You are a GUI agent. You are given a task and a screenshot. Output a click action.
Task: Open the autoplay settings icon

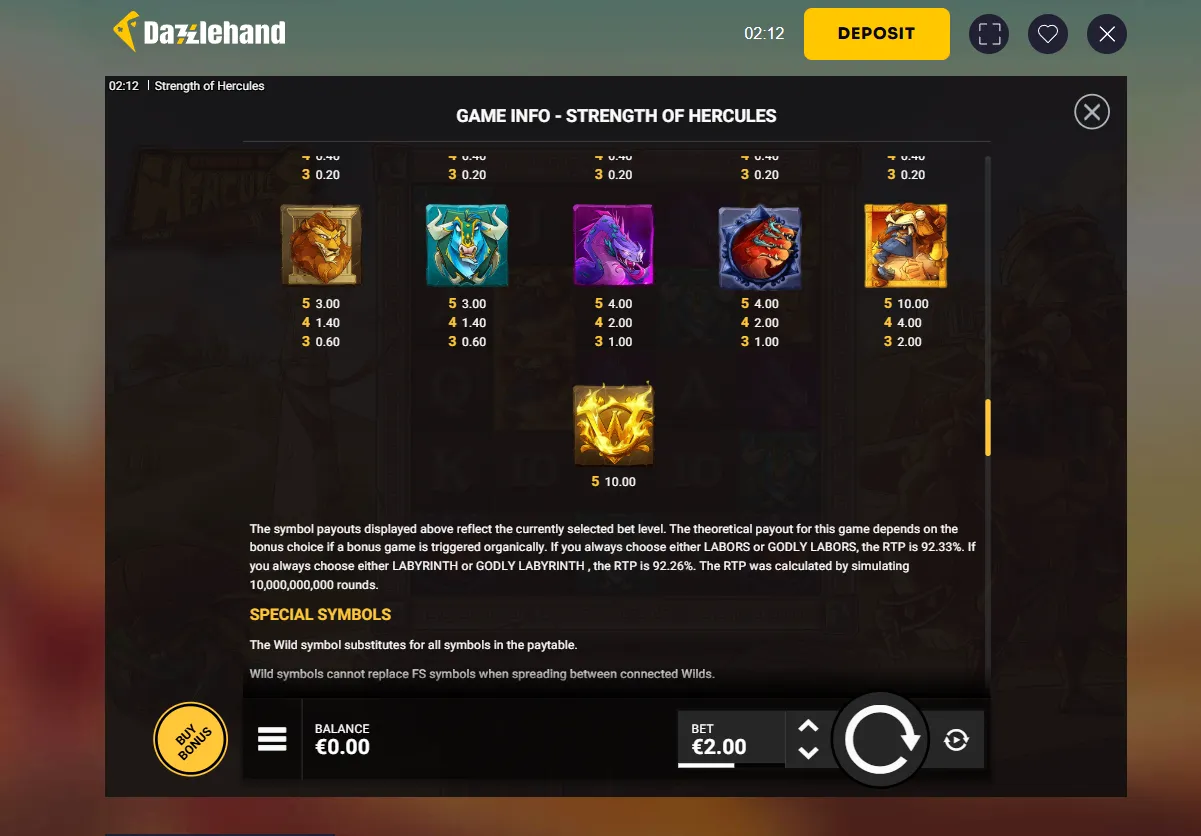(956, 739)
